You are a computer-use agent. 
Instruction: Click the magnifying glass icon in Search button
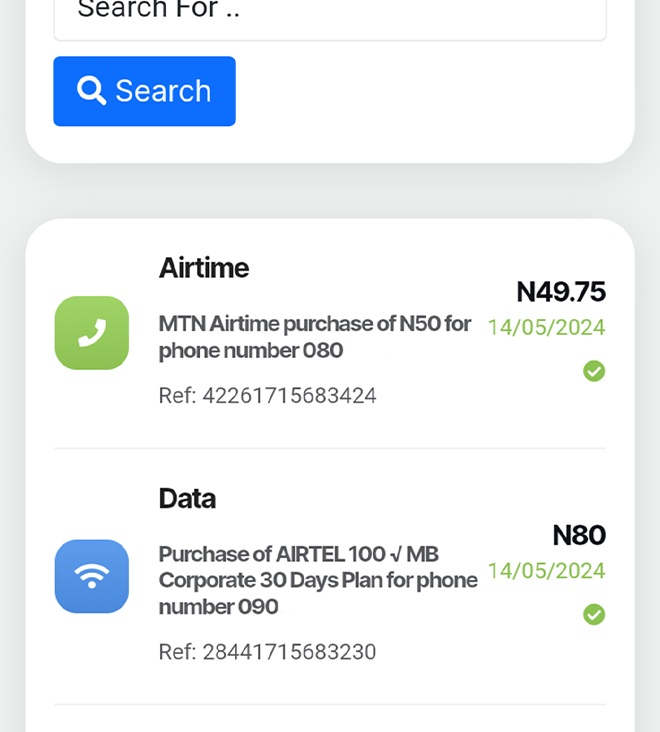click(x=91, y=91)
